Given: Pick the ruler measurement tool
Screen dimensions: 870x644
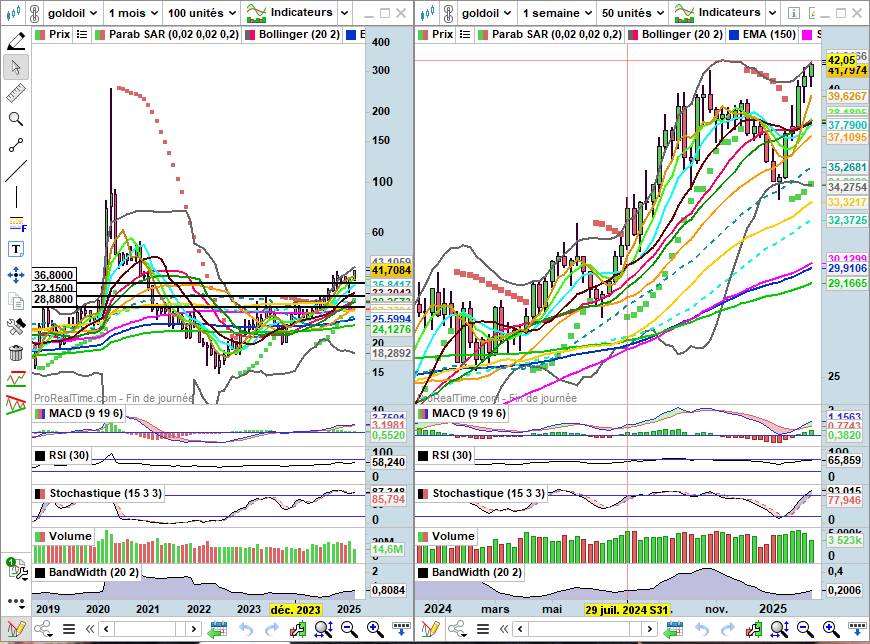Looking at the screenshot, I should coord(16,93).
